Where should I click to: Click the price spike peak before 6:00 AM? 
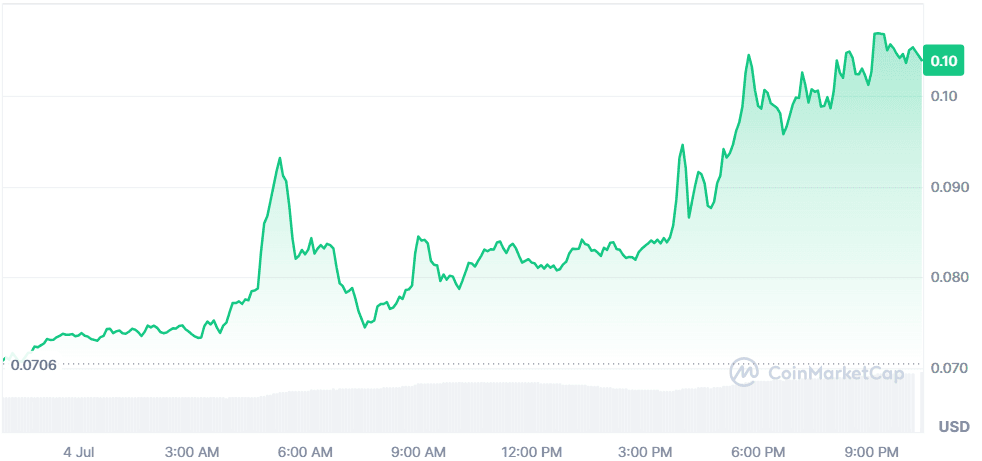280,158
